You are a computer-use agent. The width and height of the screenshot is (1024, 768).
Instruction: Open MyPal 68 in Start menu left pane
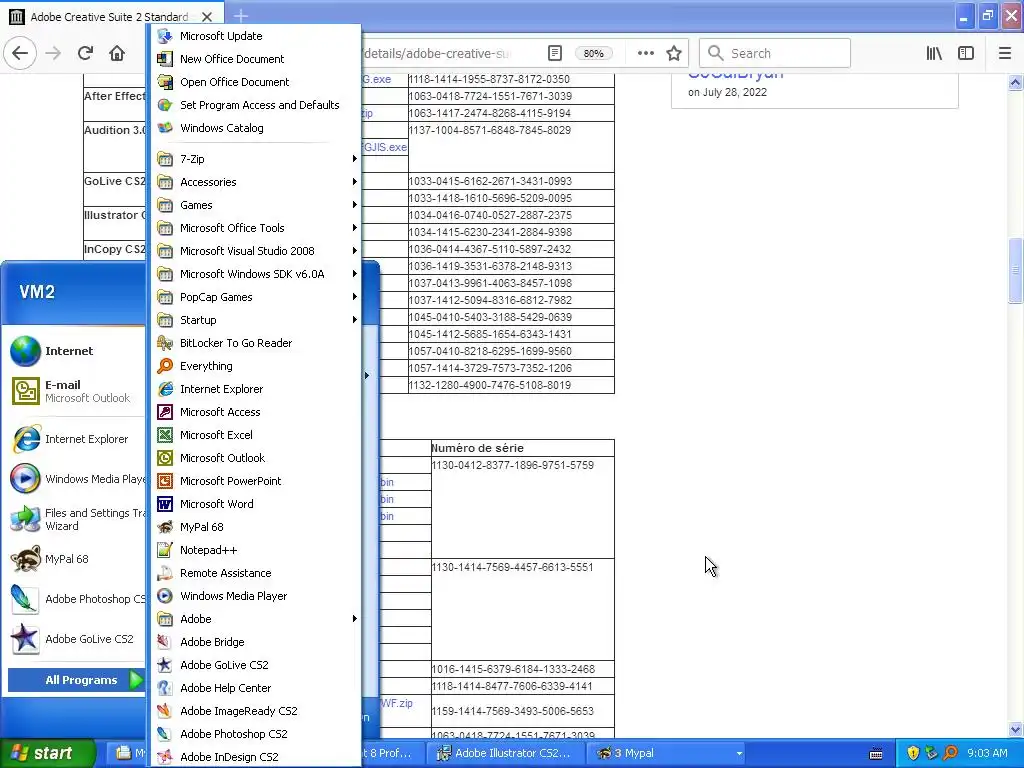coord(75,559)
